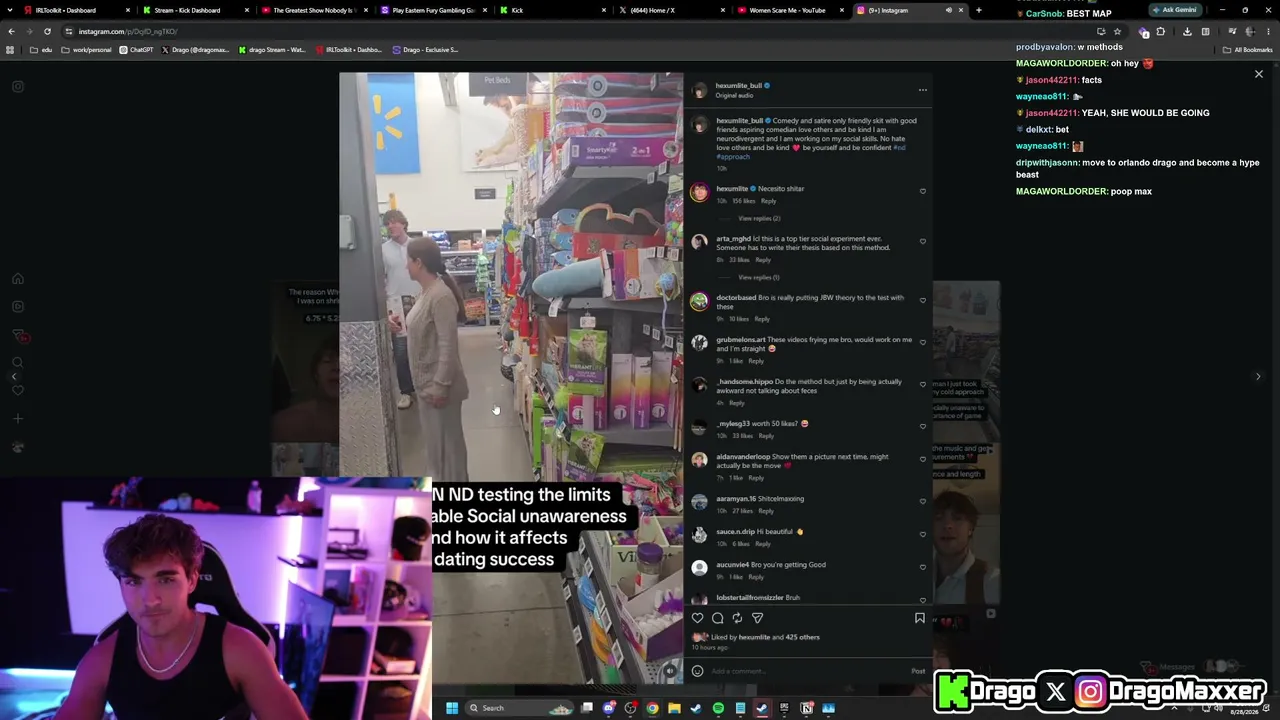Screen dimensions: 1280x720
Task: Go to the previous post arrow
Action: click(x=14, y=377)
